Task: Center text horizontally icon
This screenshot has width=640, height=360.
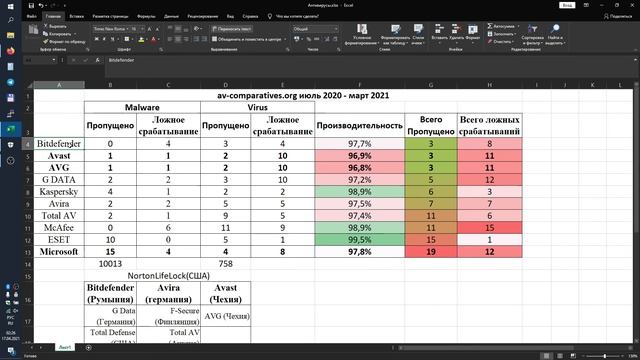Action: pos(178,39)
